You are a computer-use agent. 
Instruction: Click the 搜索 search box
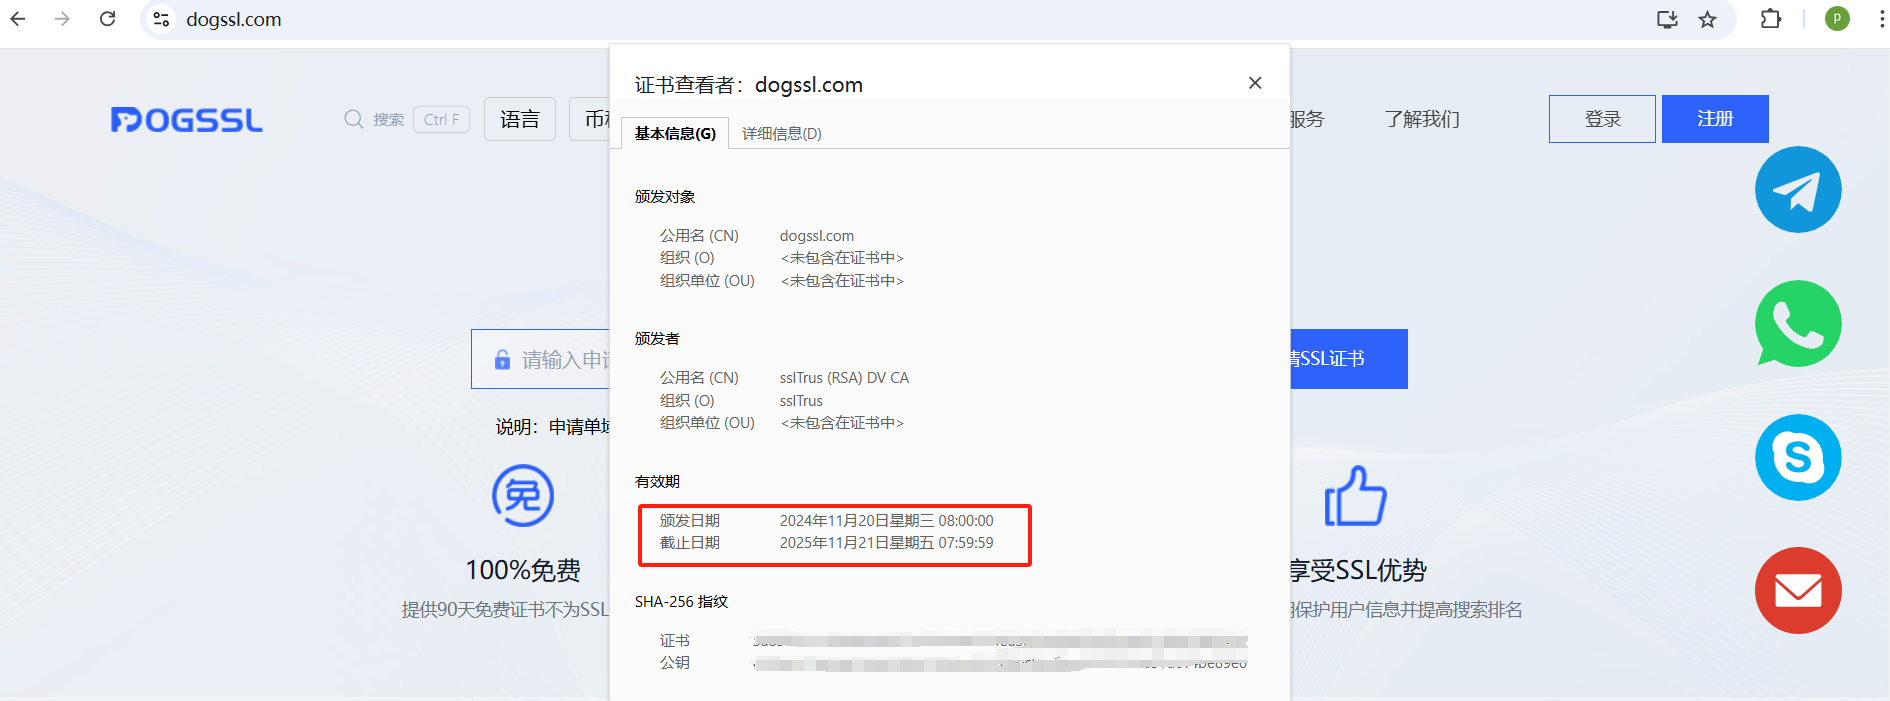[x=406, y=119]
